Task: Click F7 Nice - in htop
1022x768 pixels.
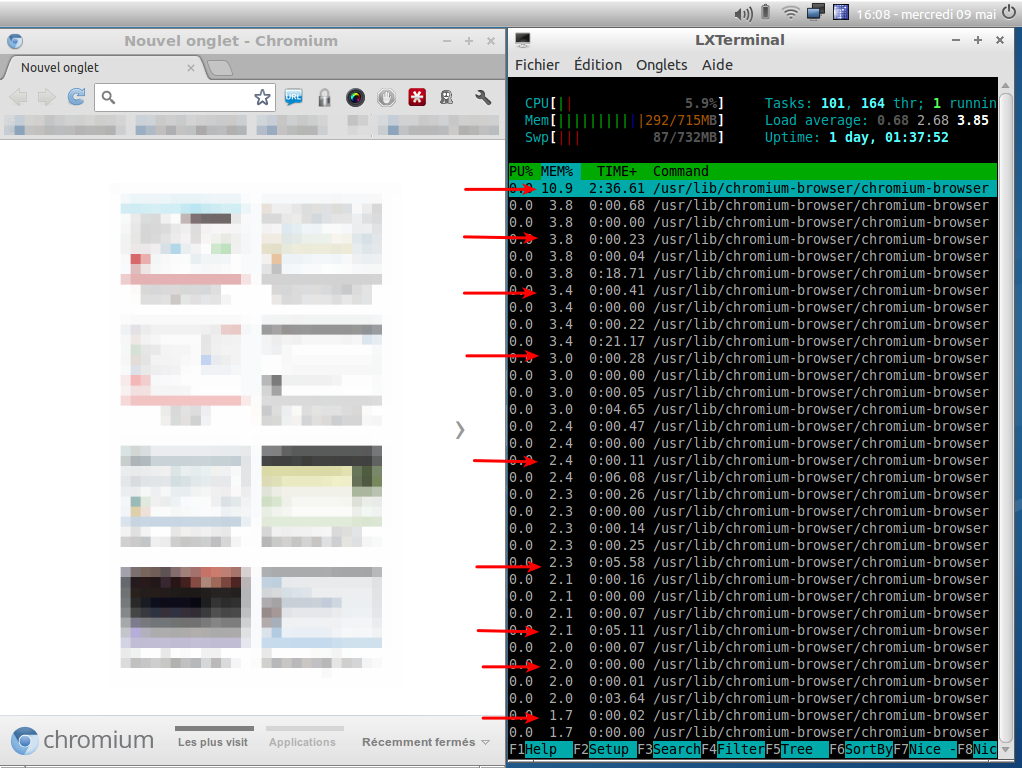Action: click(x=924, y=749)
